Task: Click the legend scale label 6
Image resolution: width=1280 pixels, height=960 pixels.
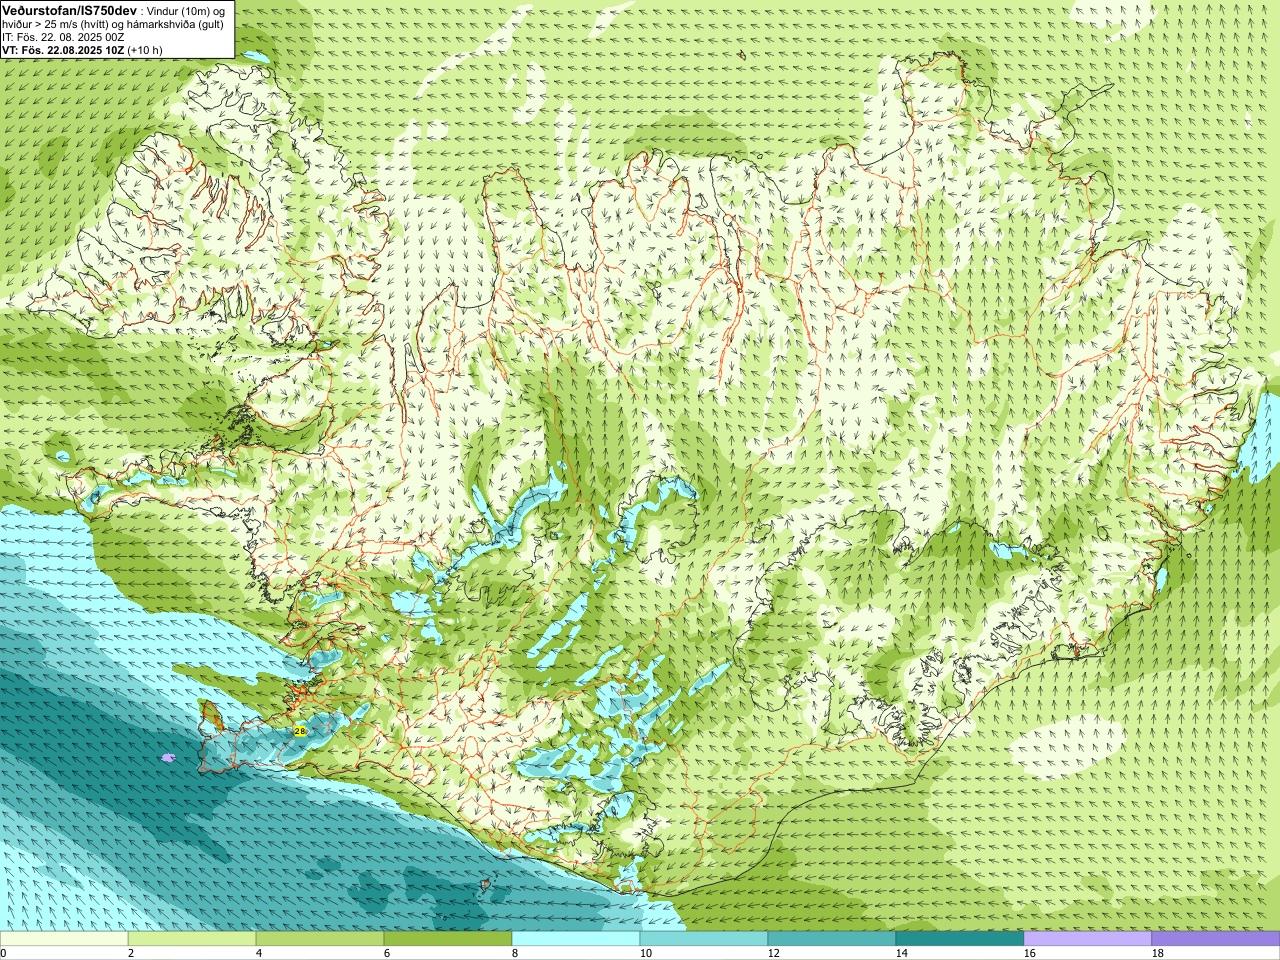Action: (387, 953)
